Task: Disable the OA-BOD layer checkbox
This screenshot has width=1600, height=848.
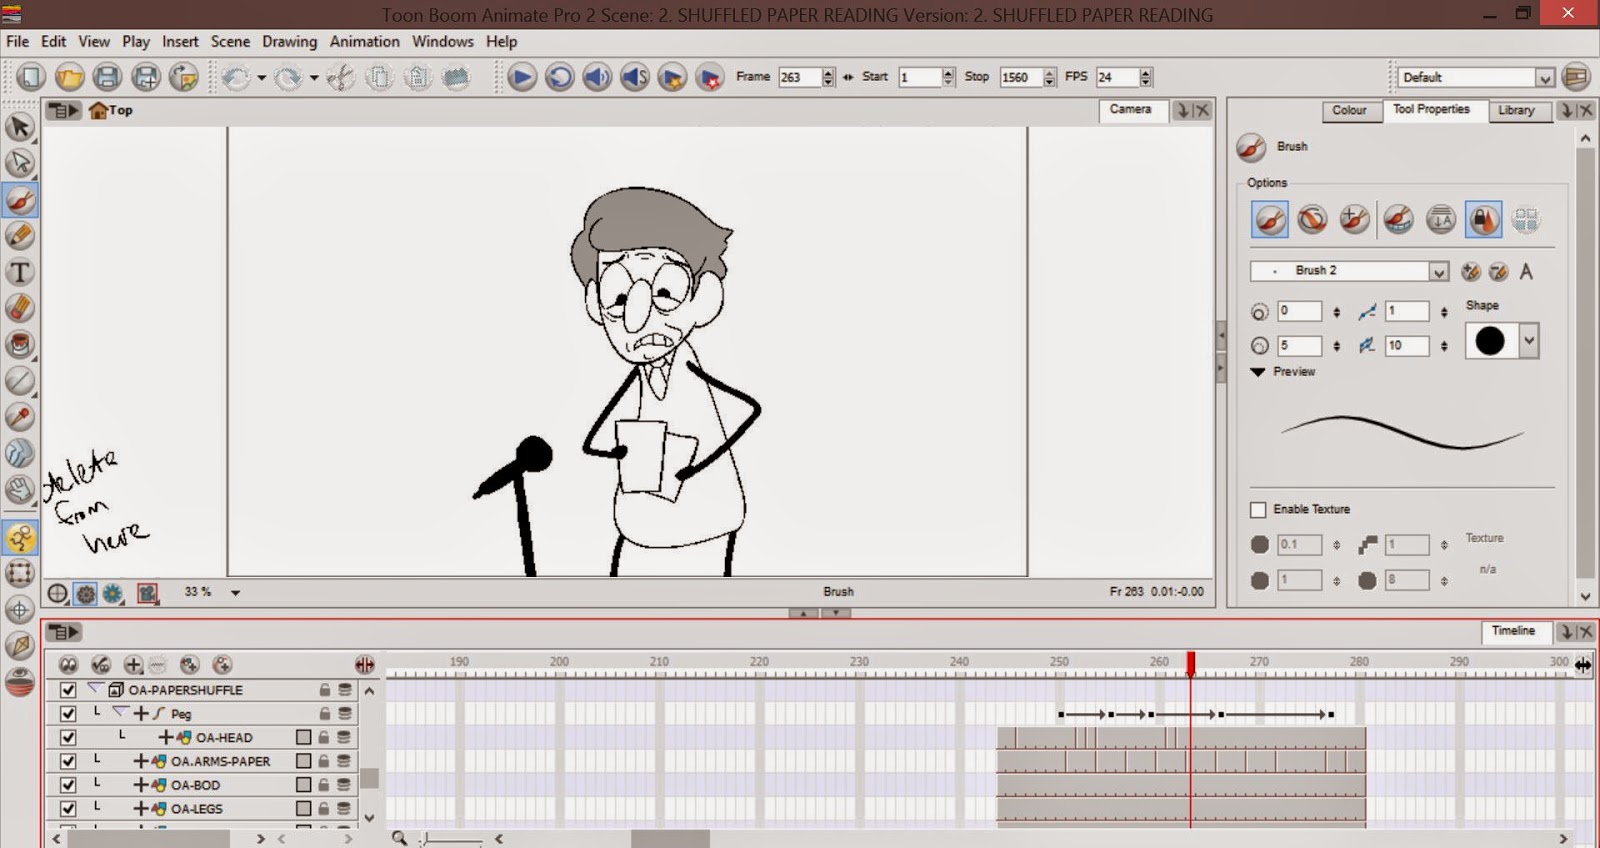Action: 68,785
